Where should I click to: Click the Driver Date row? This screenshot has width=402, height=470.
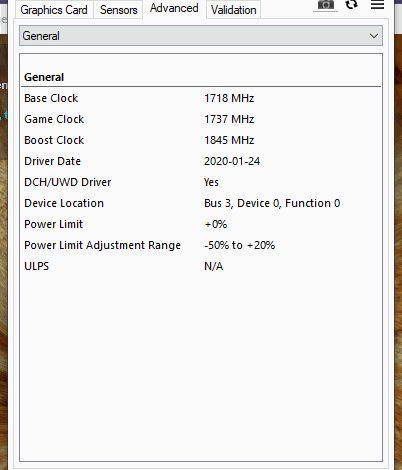201,161
